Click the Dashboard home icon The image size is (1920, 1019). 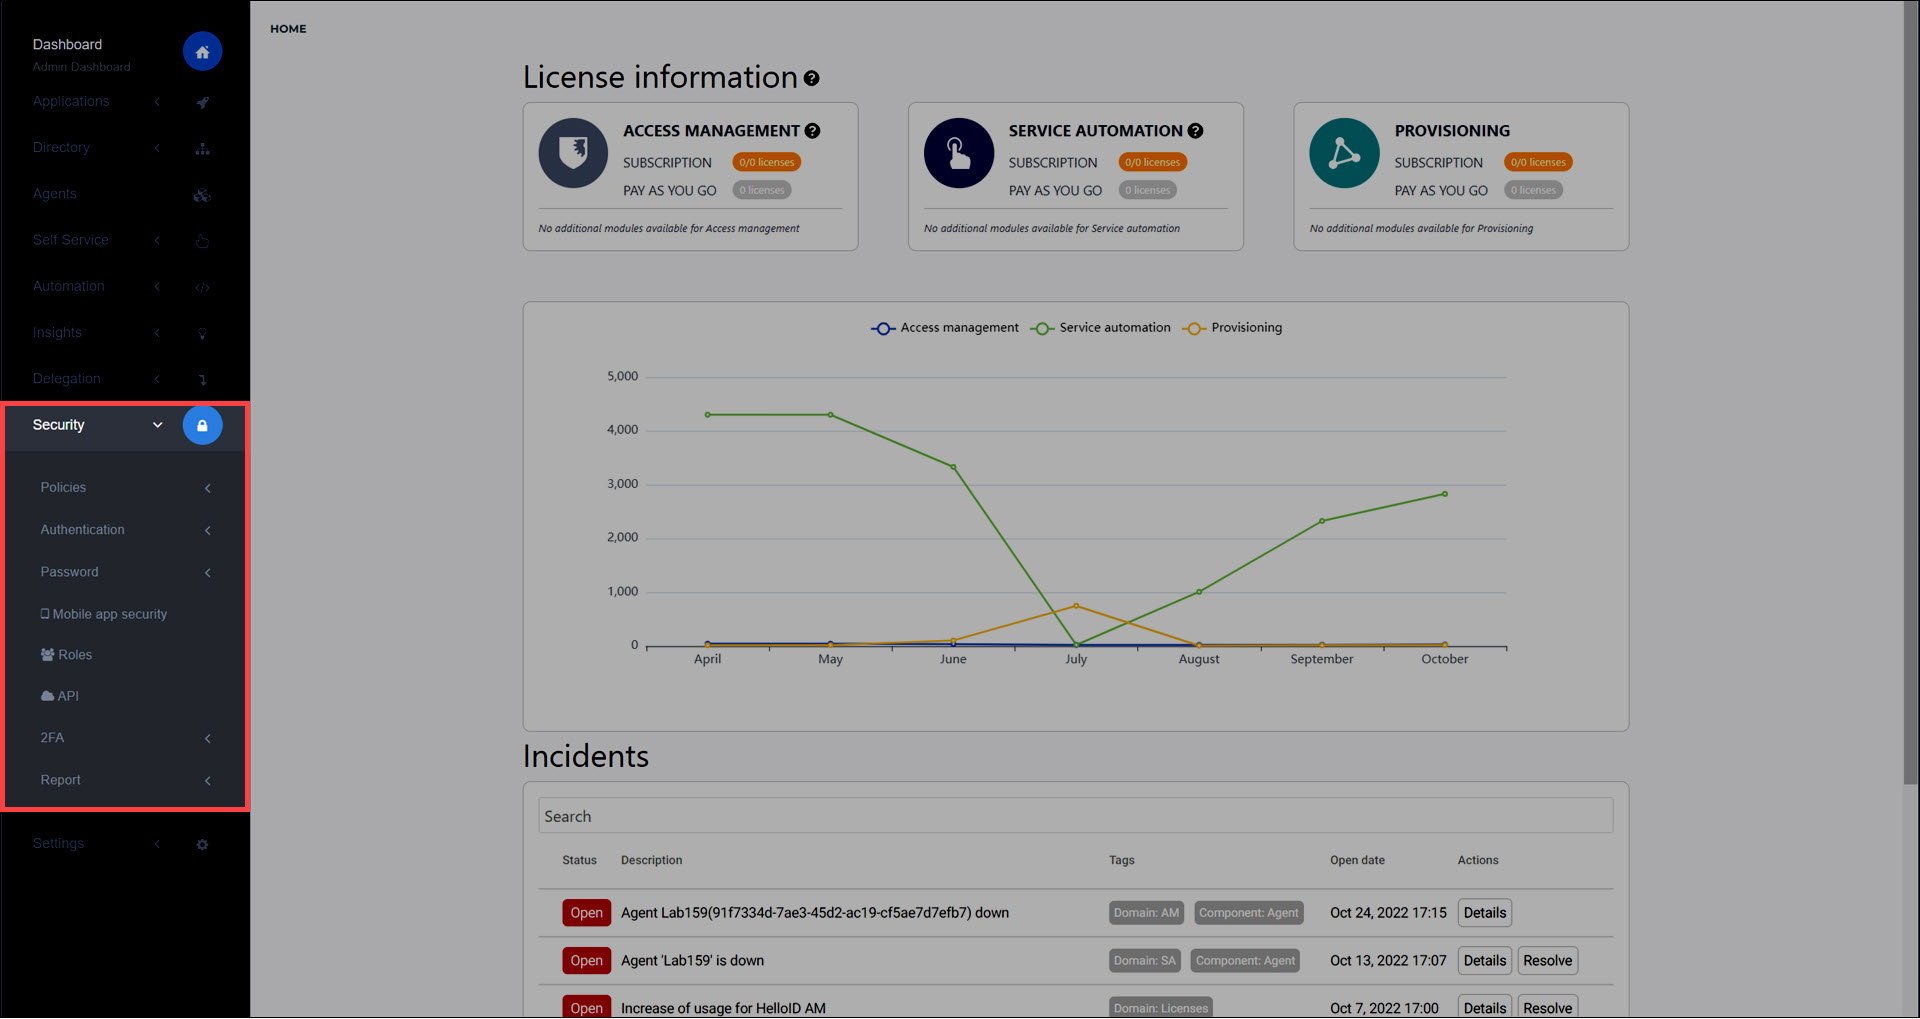pyautogui.click(x=202, y=52)
